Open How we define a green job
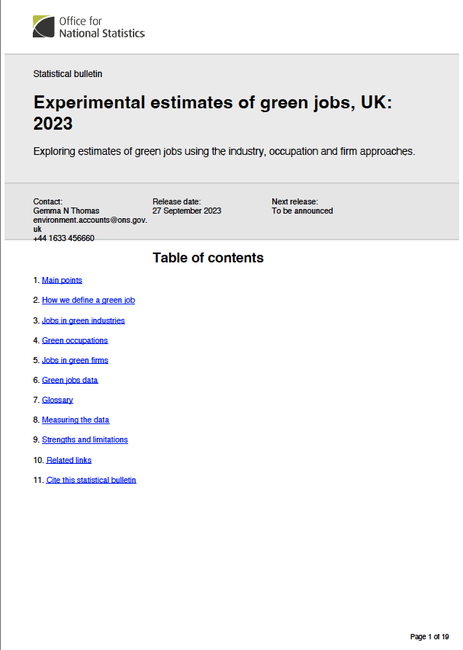Screen dimensions: 463x650 [88, 300]
